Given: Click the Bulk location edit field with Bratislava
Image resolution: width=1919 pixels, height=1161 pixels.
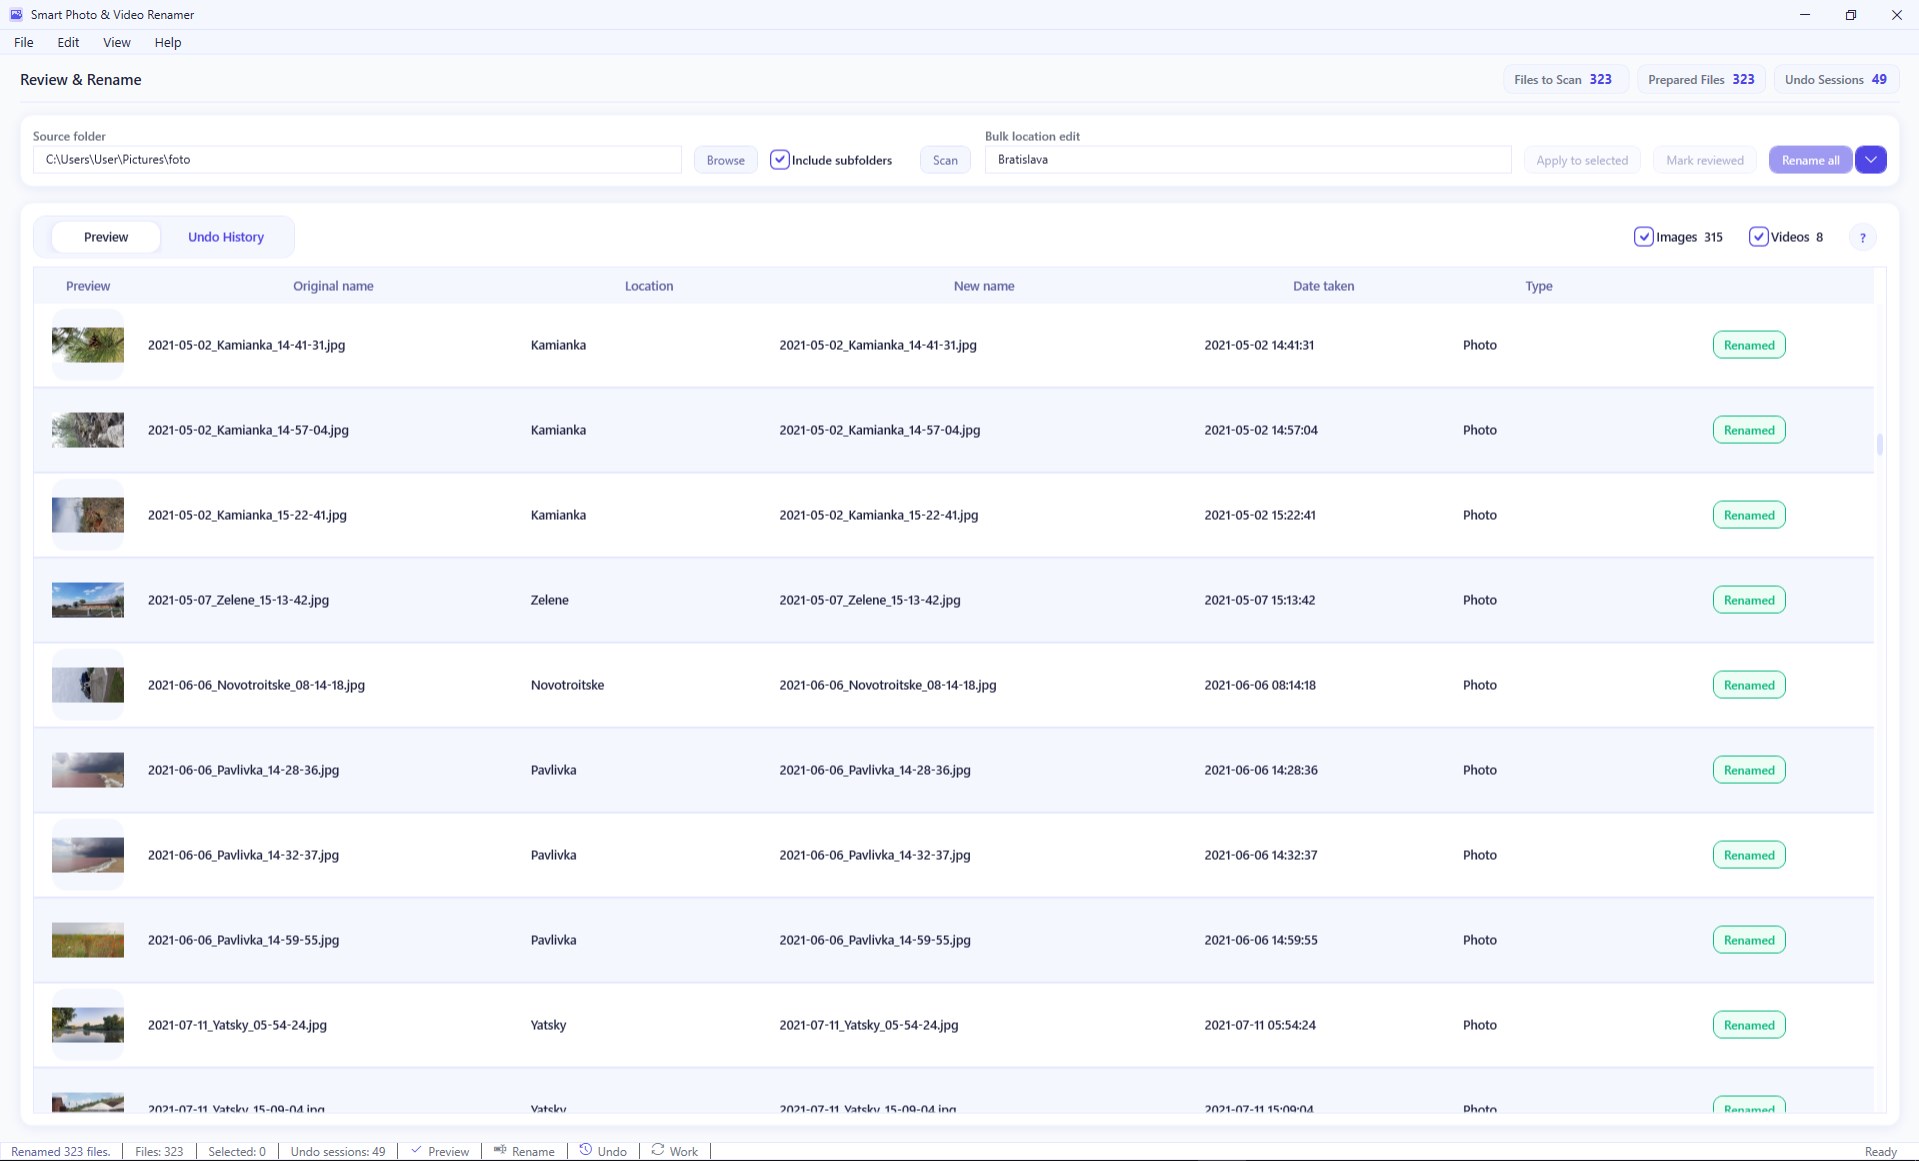Looking at the screenshot, I should (1247, 160).
